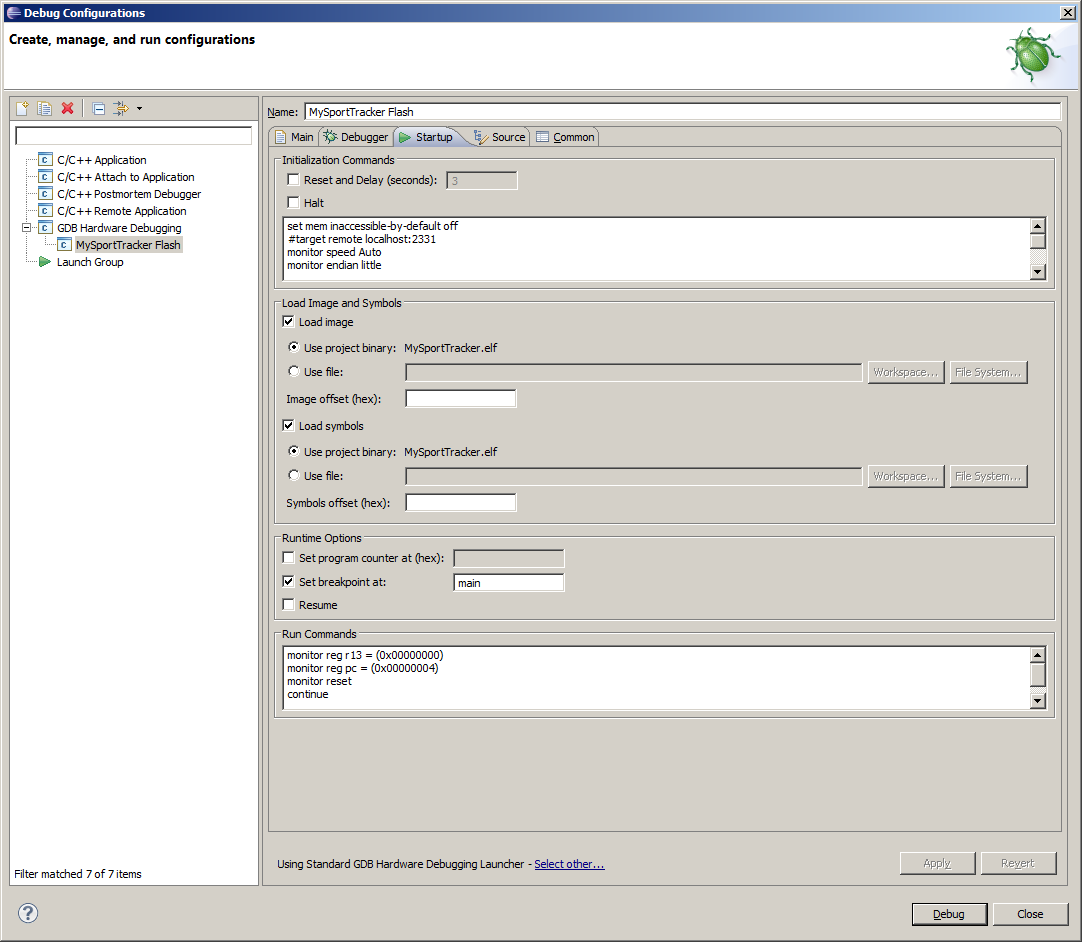The image size is (1082, 942).
Task: Click the Collapse All icon
Action: [99, 108]
